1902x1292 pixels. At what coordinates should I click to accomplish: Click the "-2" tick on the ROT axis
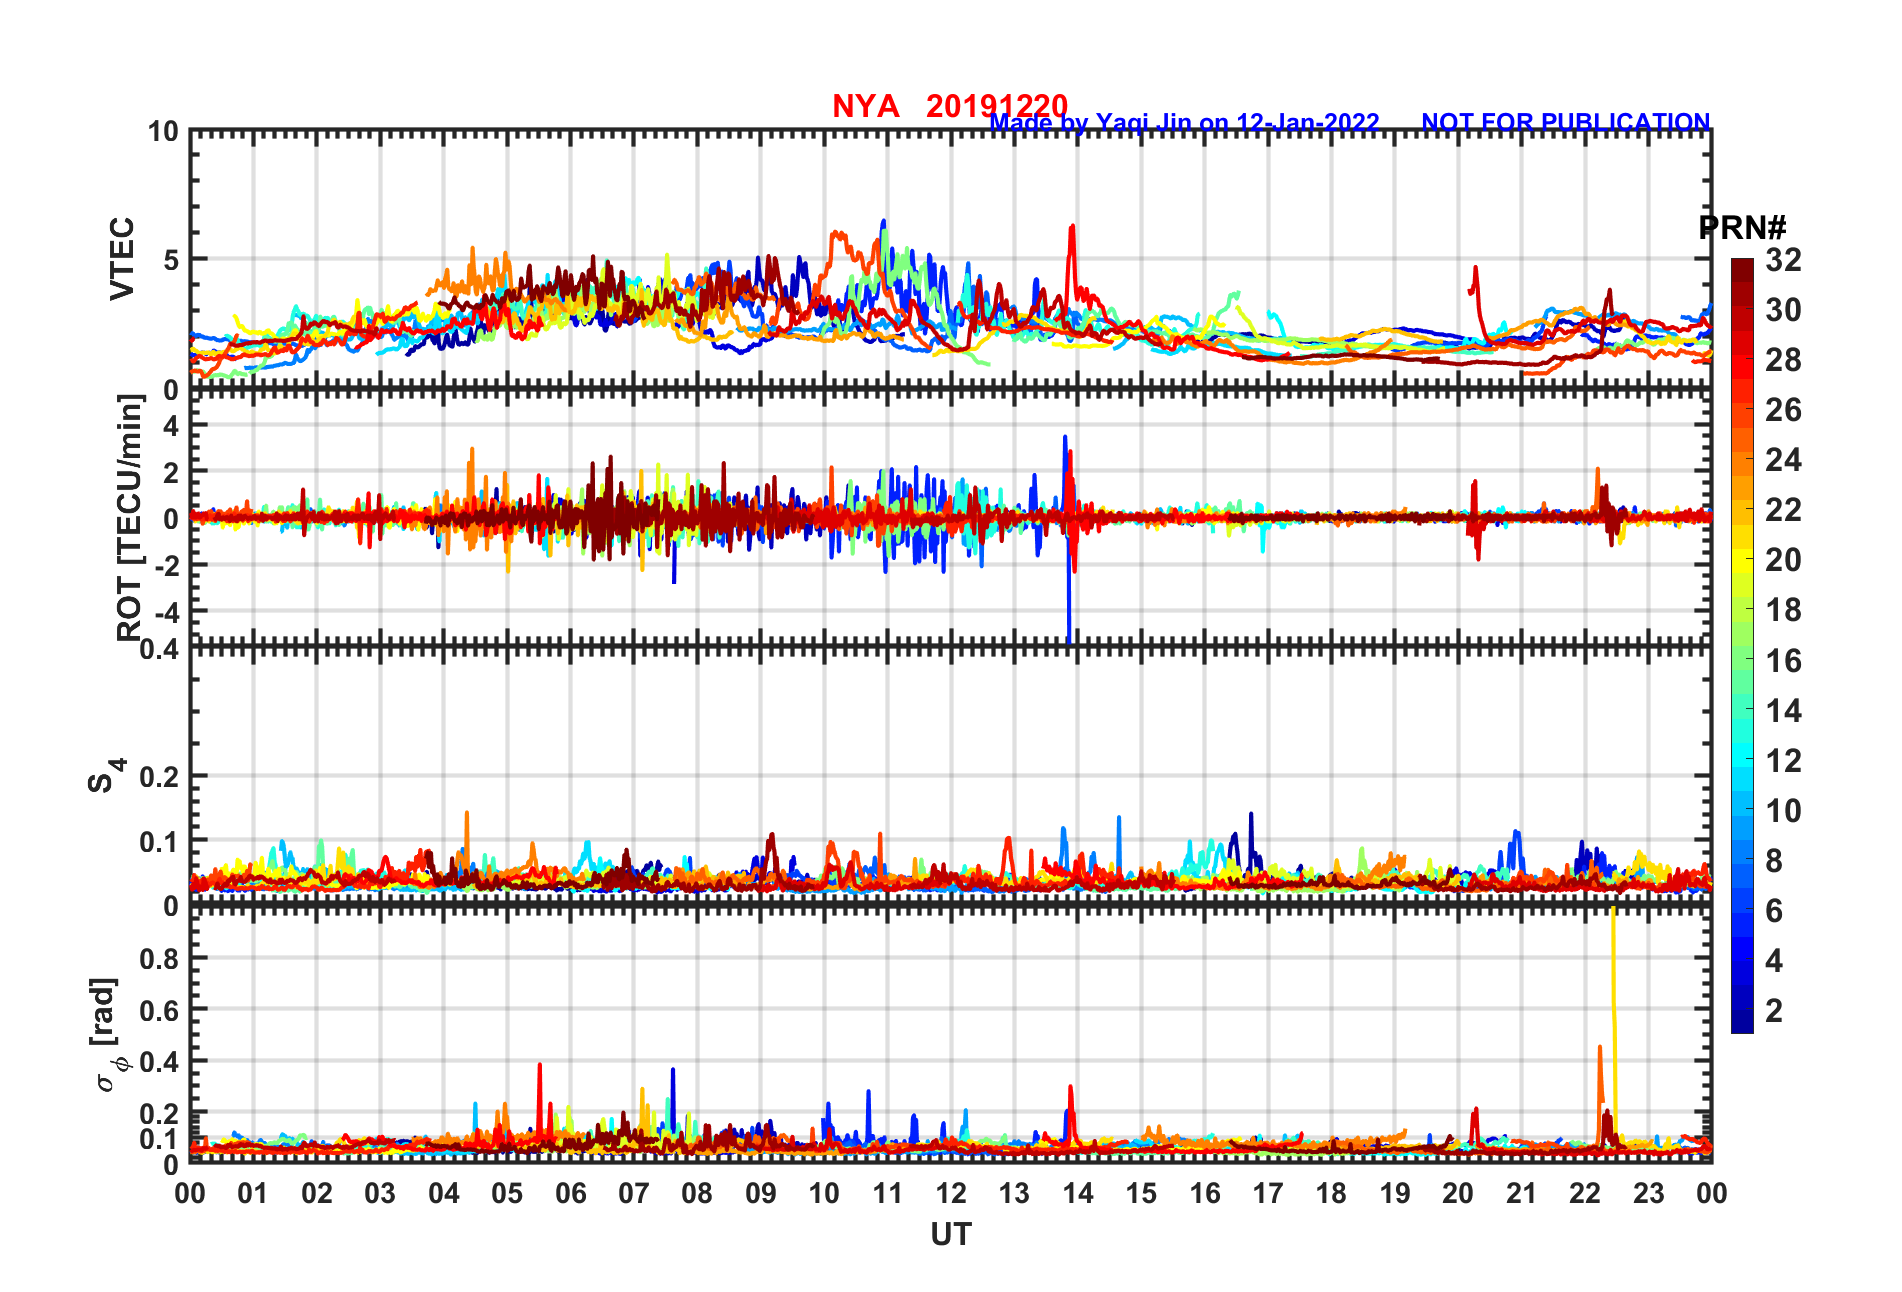167,565
